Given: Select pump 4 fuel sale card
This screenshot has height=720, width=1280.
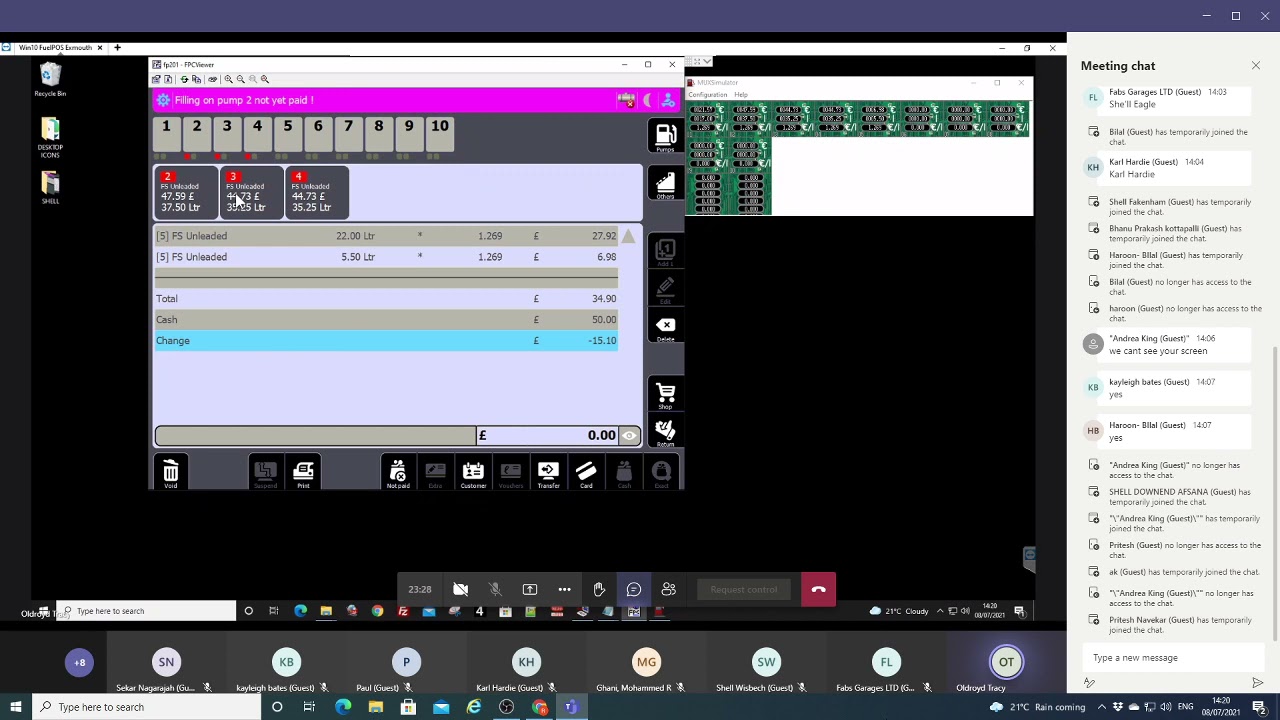Looking at the screenshot, I should point(317,192).
